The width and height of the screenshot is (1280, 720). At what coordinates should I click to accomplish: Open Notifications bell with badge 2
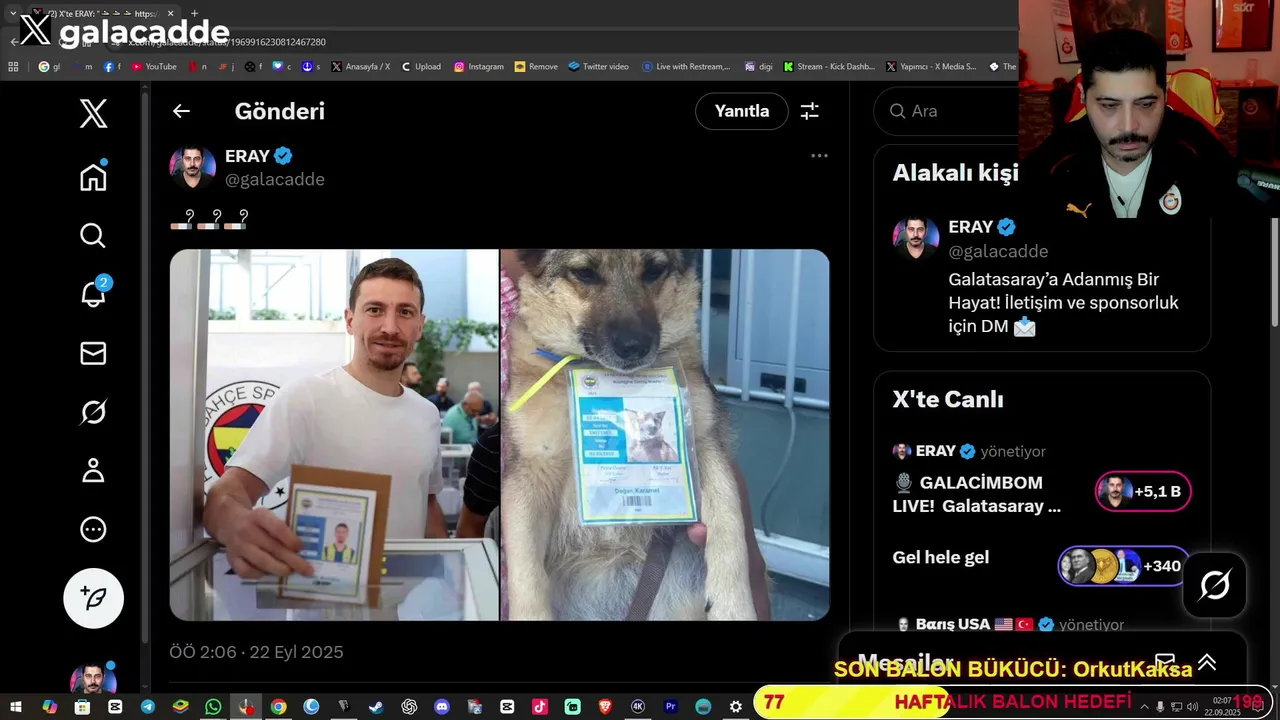pos(93,293)
